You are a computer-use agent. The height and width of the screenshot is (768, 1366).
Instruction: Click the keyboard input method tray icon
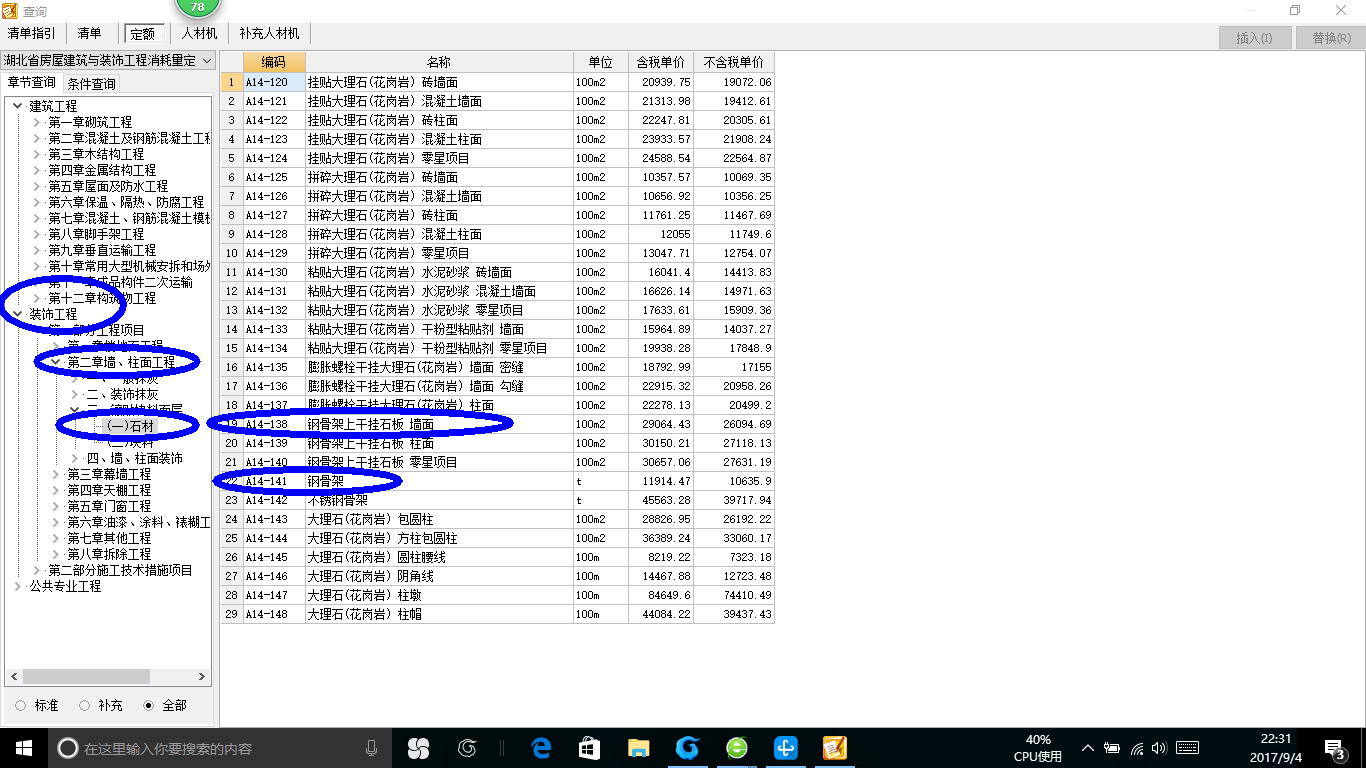pyautogui.click(x=1187, y=748)
